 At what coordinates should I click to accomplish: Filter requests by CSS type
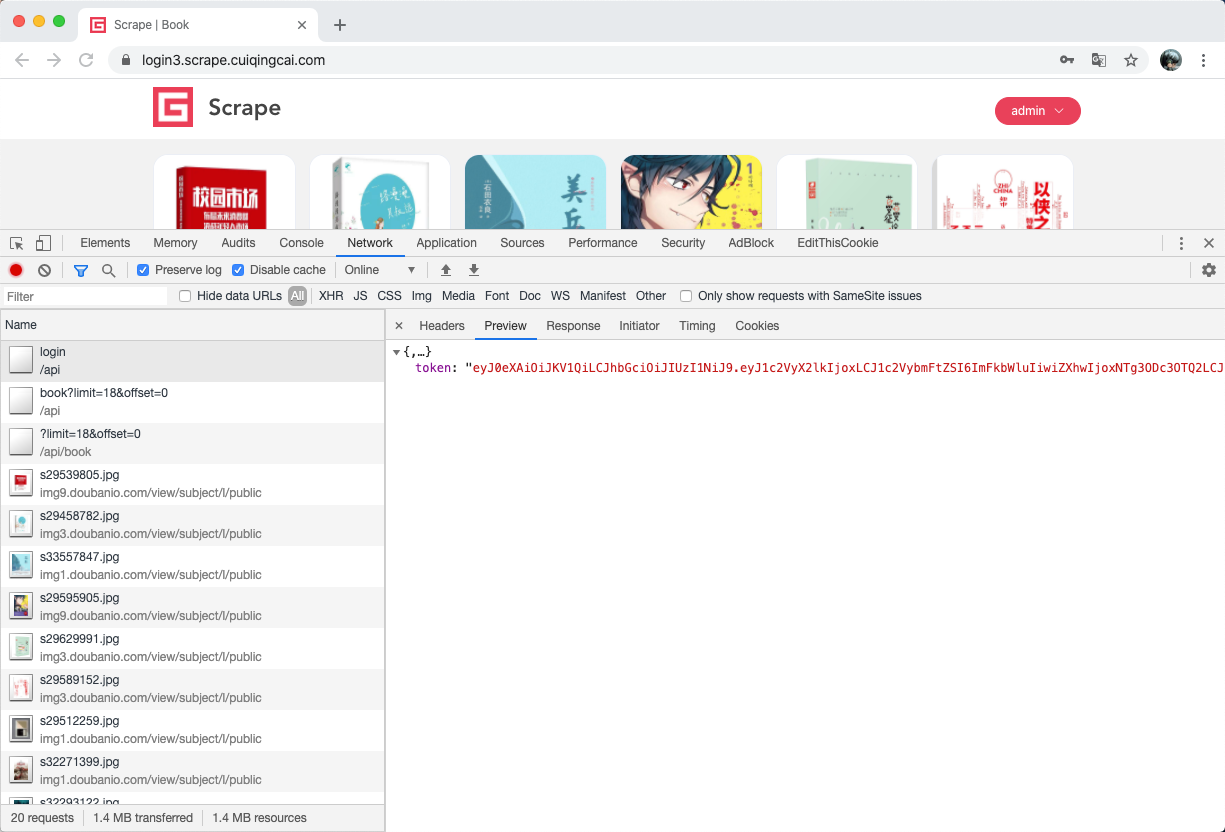389,296
